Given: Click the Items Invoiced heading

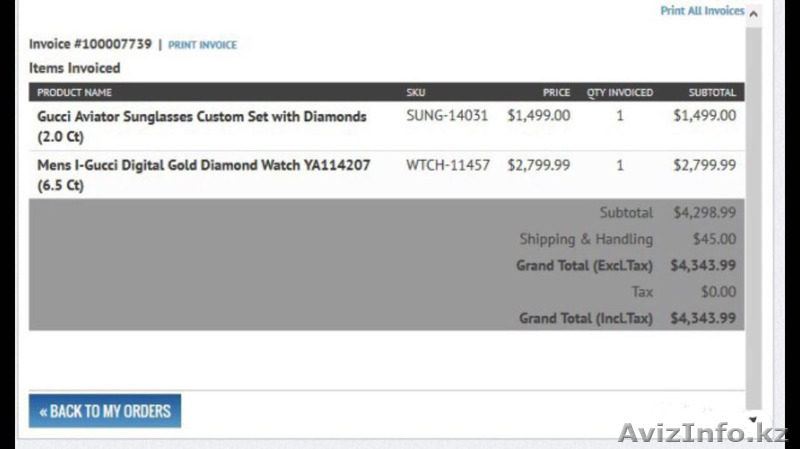Looking at the screenshot, I should click(74, 68).
